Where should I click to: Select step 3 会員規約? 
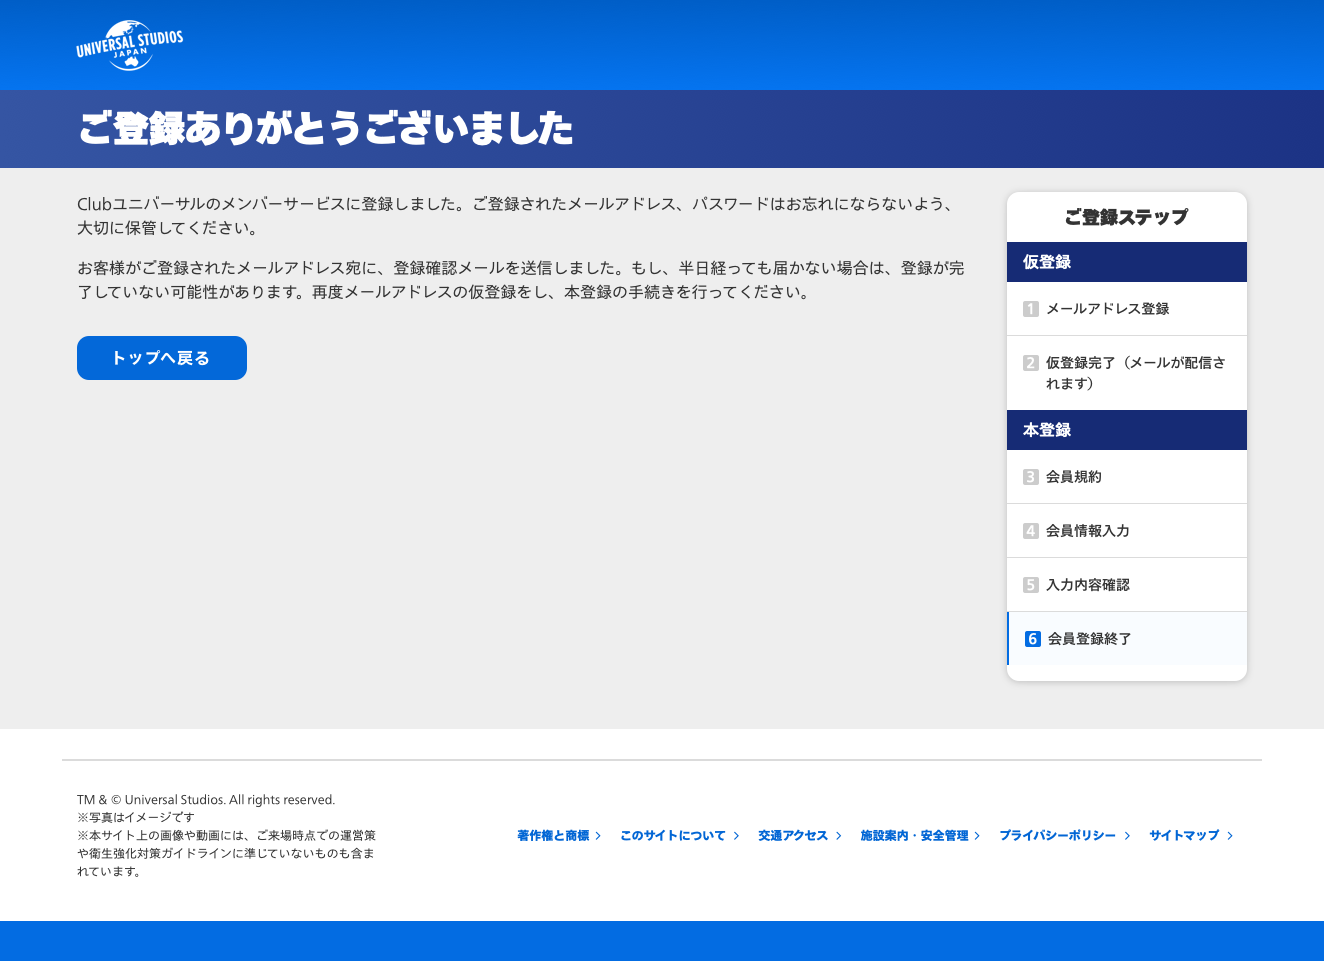[1127, 477]
